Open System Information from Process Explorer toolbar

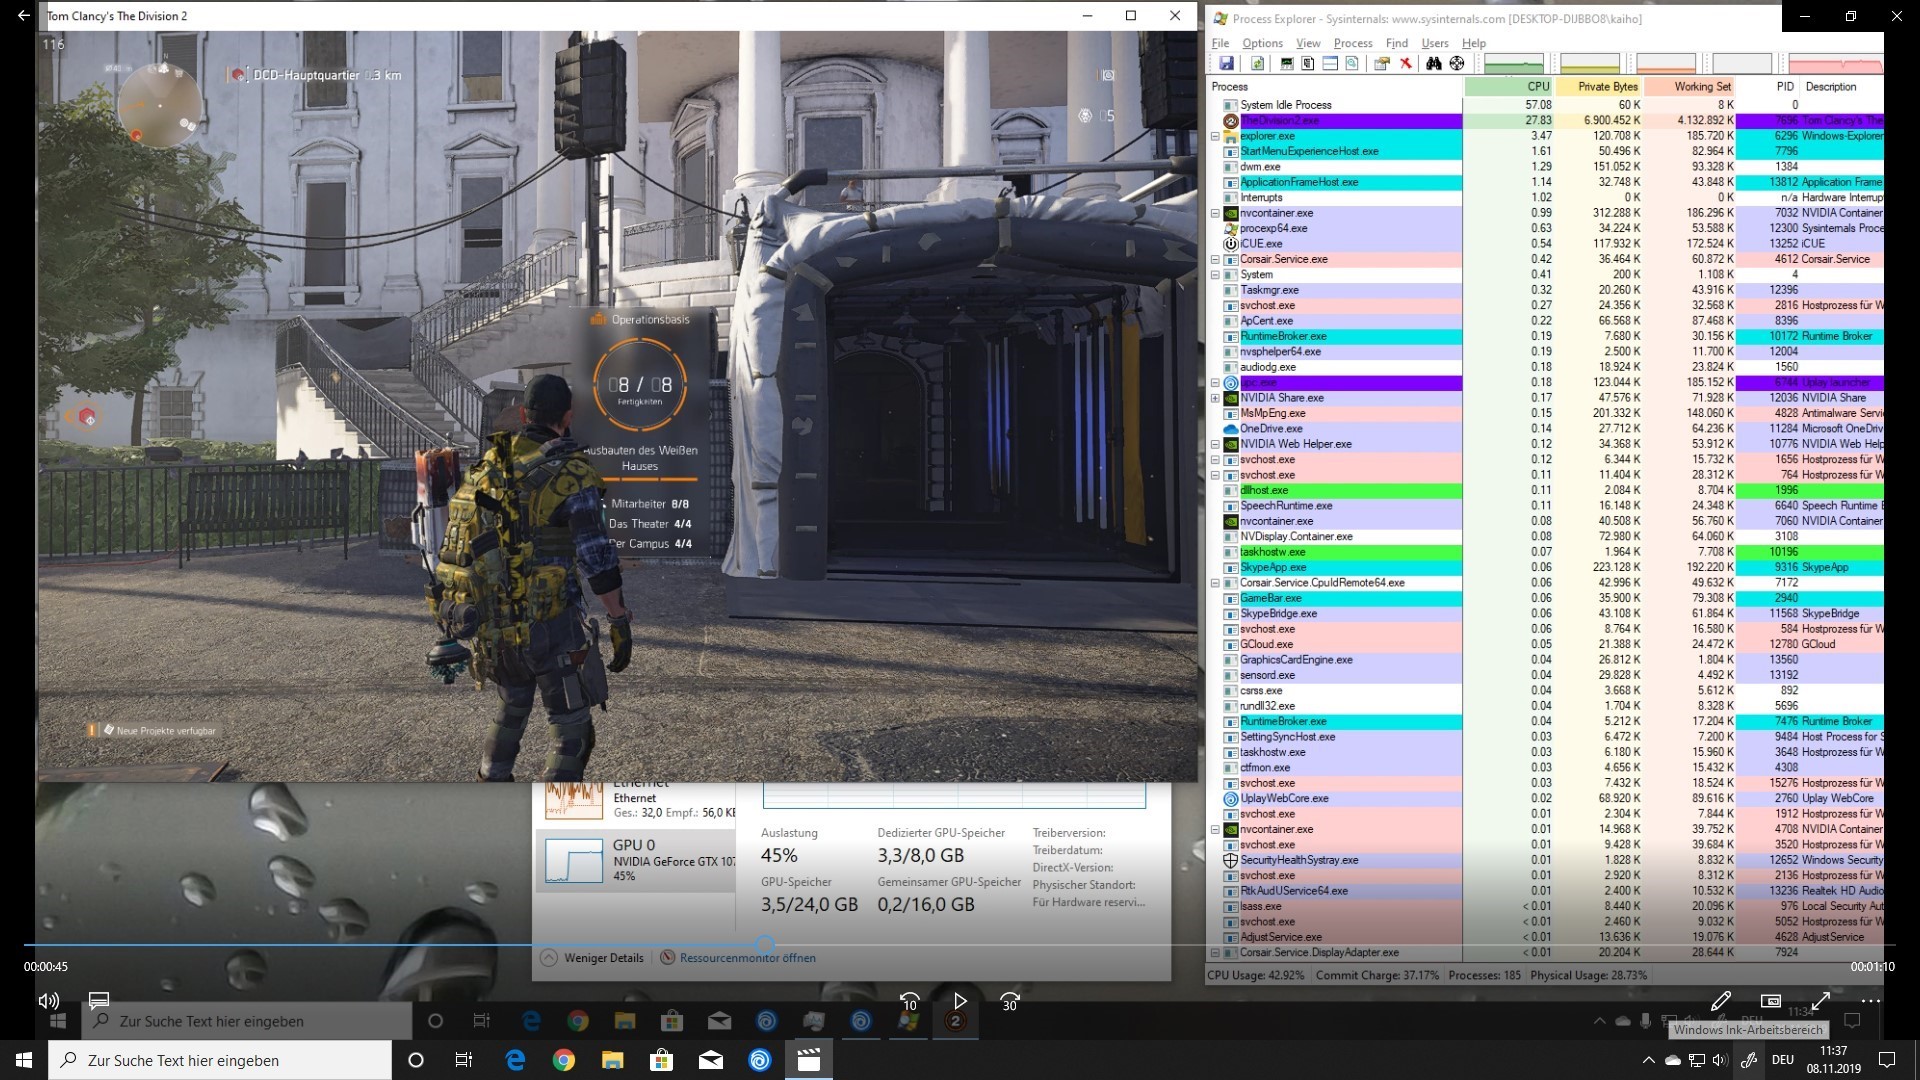click(1286, 64)
